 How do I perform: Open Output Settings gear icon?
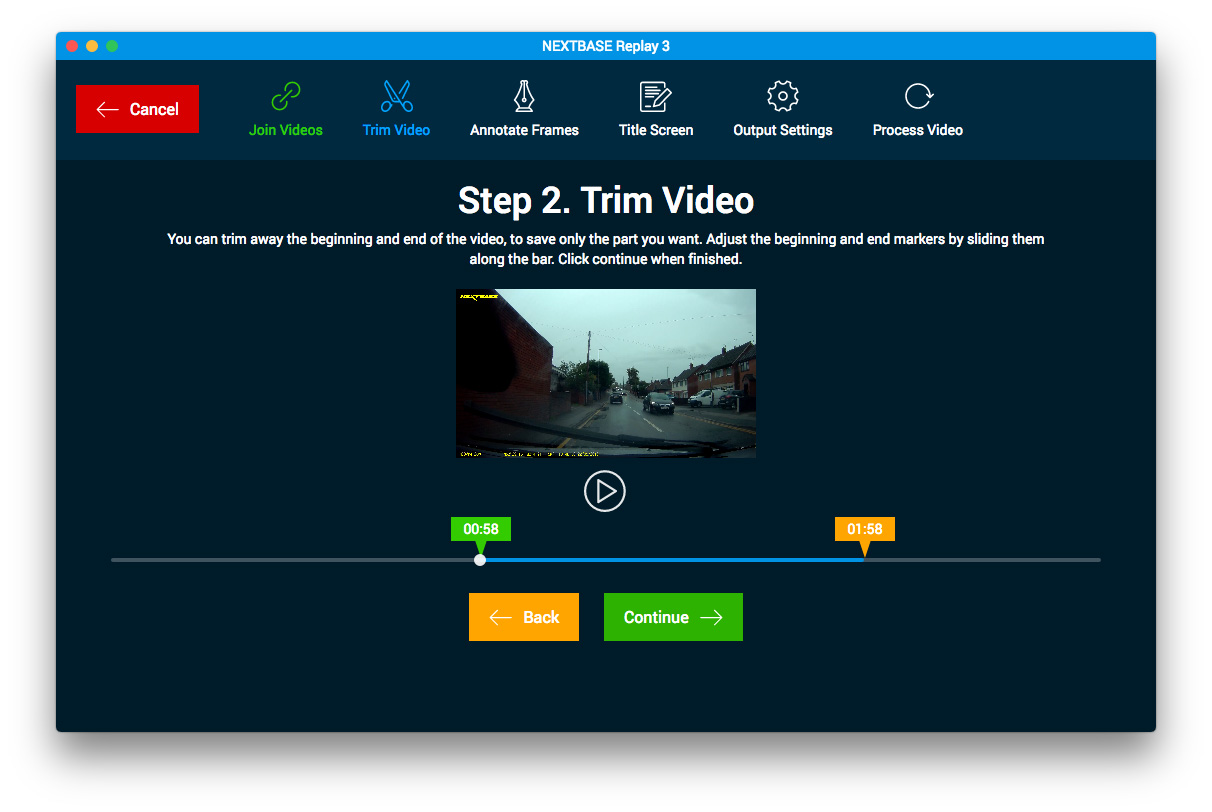coord(783,96)
